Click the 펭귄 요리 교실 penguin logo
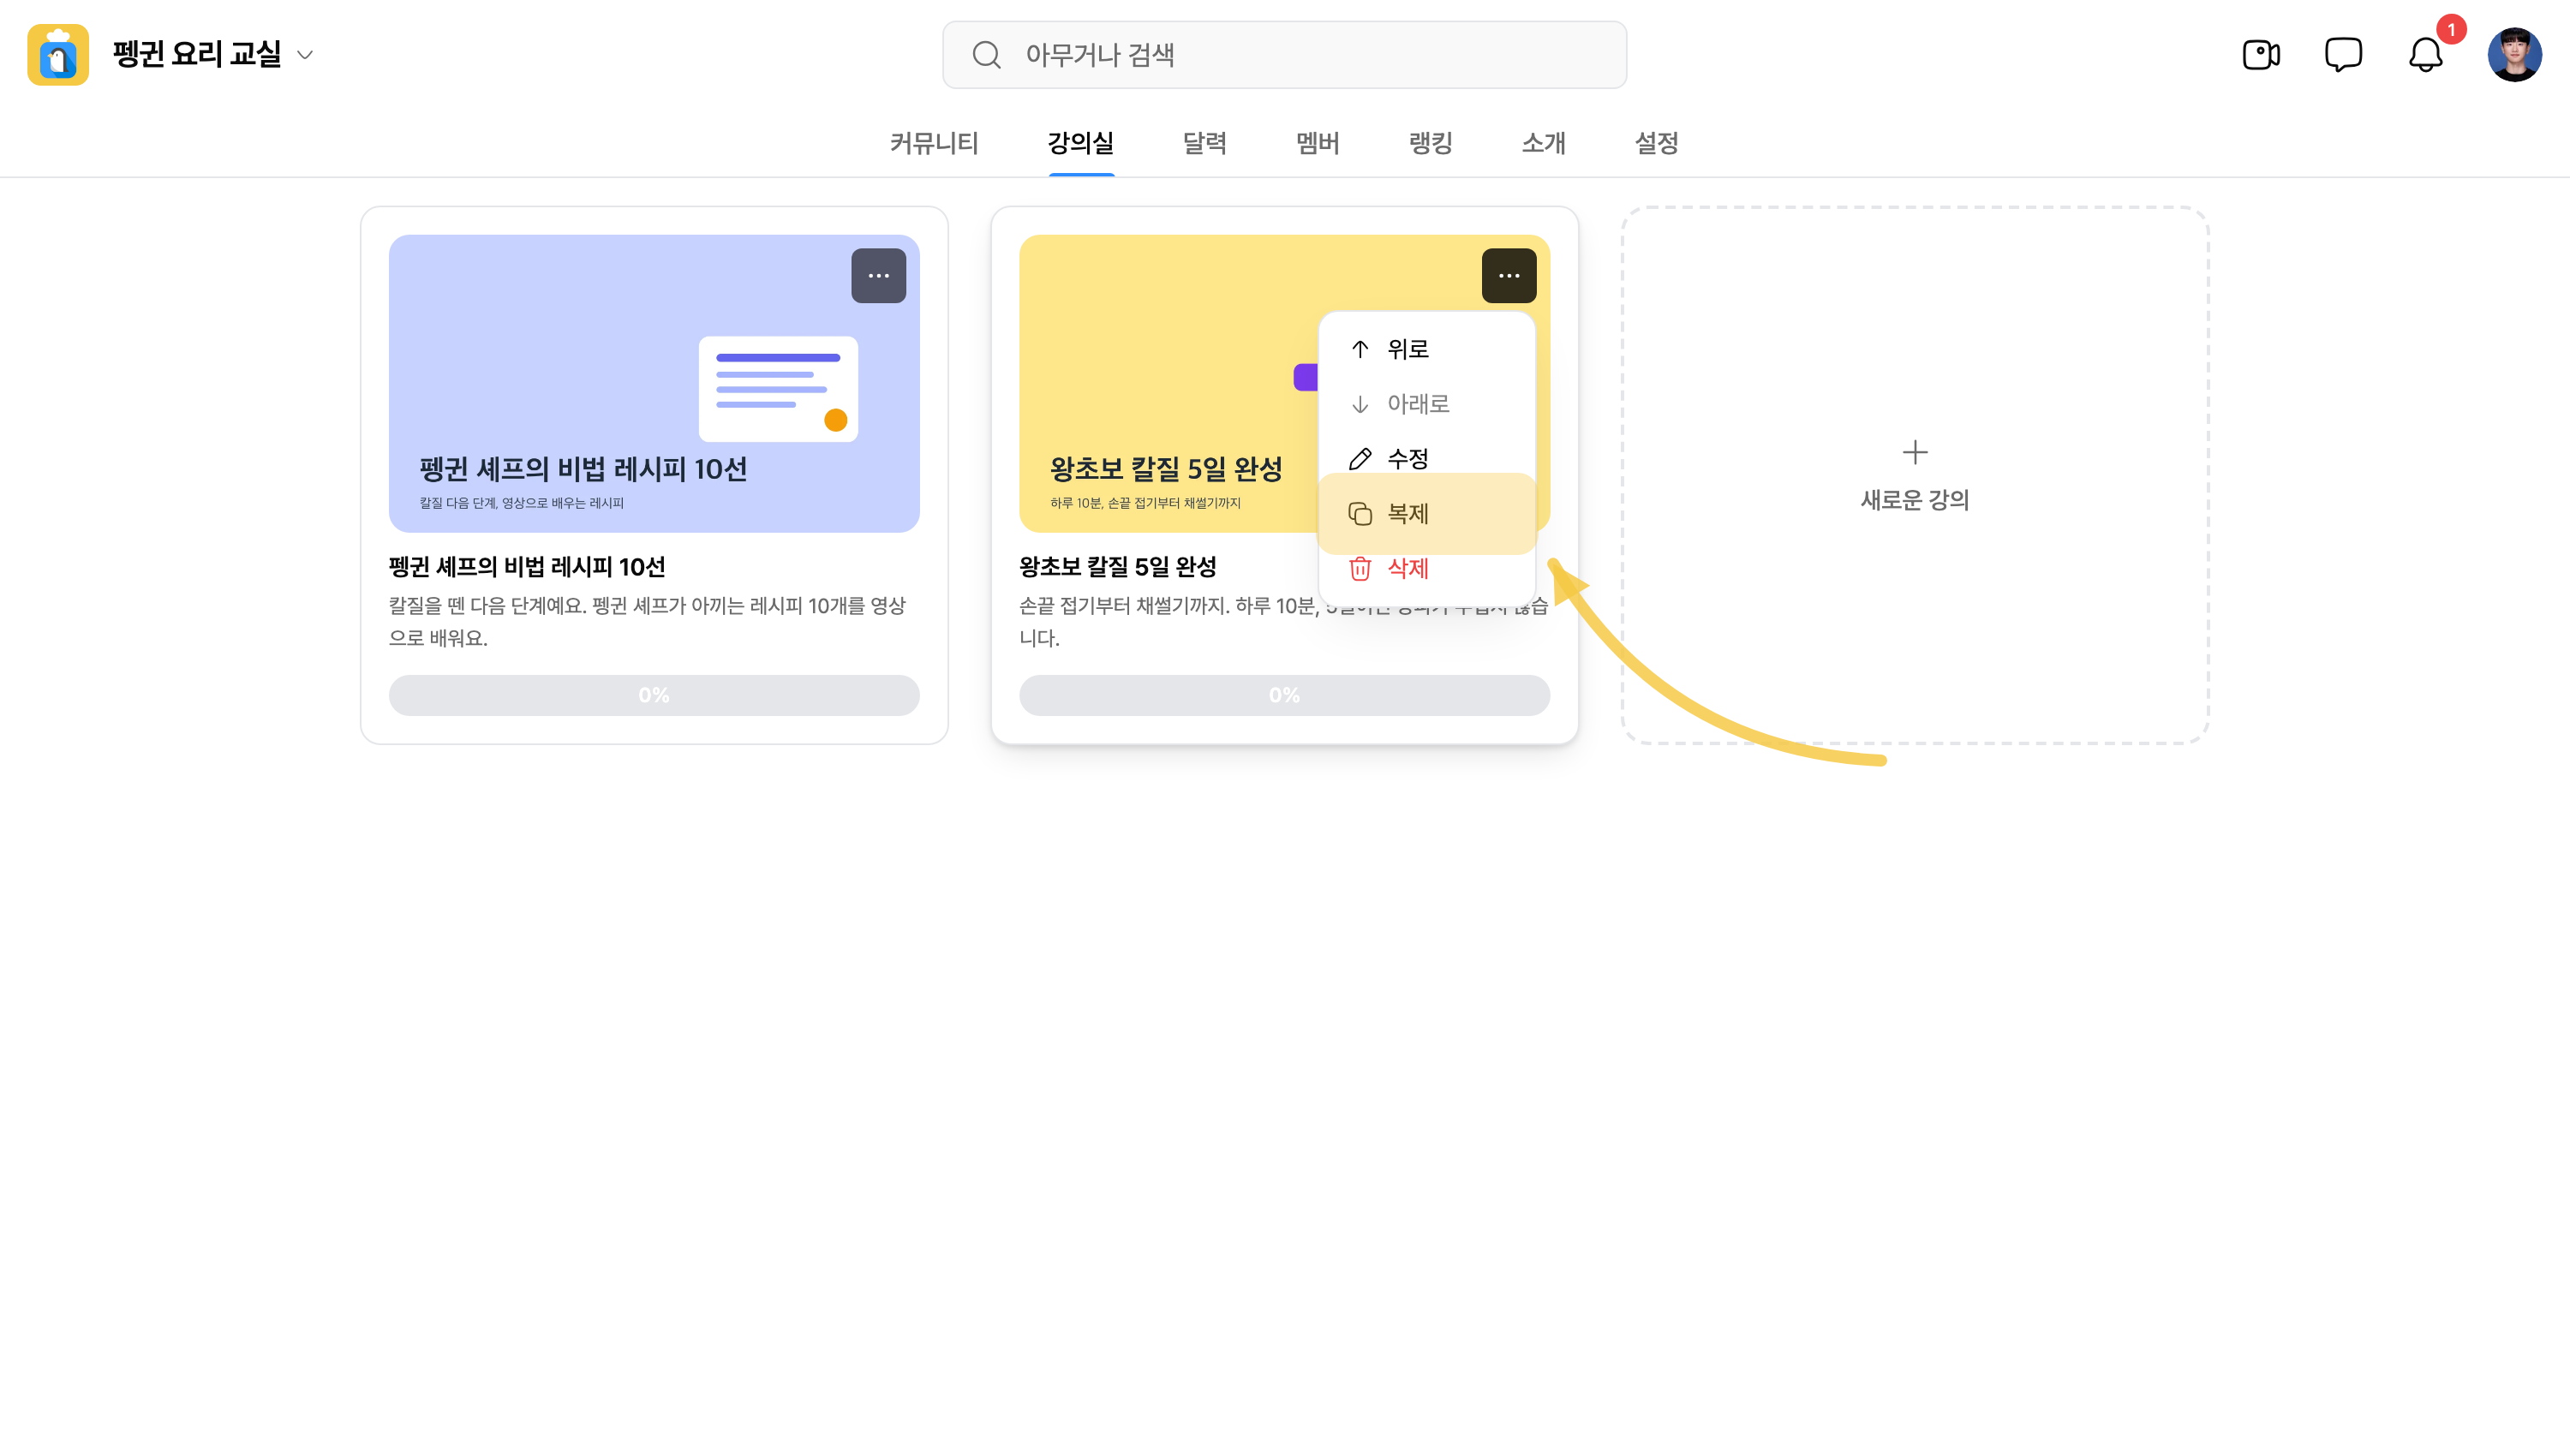Viewport: 2570px width, 1456px height. pyautogui.click(x=58, y=55)
